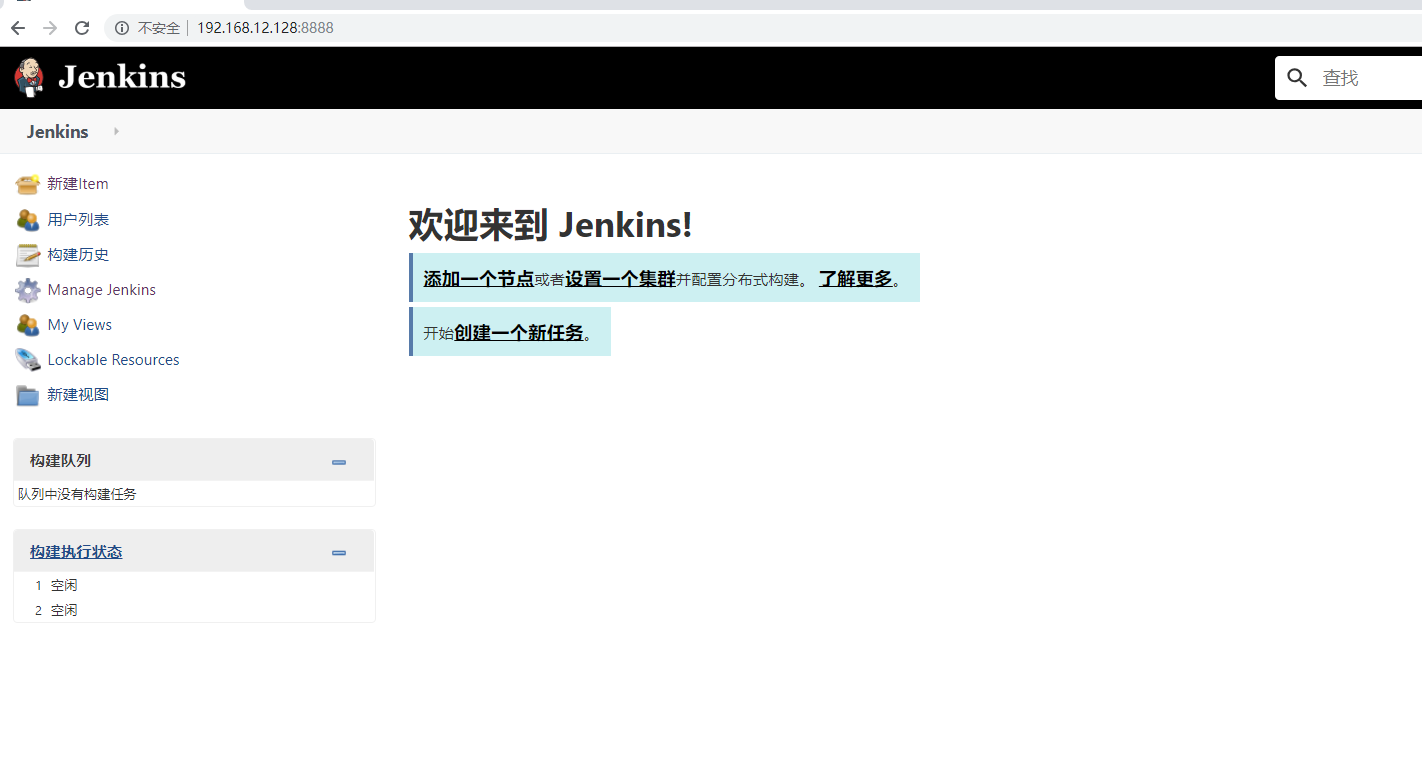This screenshot has height=772, width=1422.
Task: Click the My Views people icon
Action: tap(28, 325)
